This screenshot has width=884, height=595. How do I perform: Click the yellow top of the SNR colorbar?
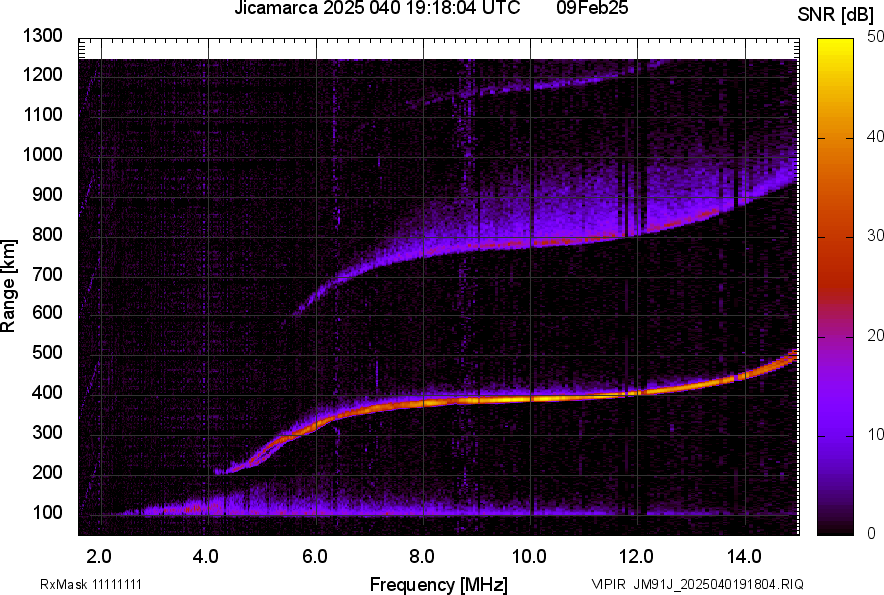pos(835,44)
